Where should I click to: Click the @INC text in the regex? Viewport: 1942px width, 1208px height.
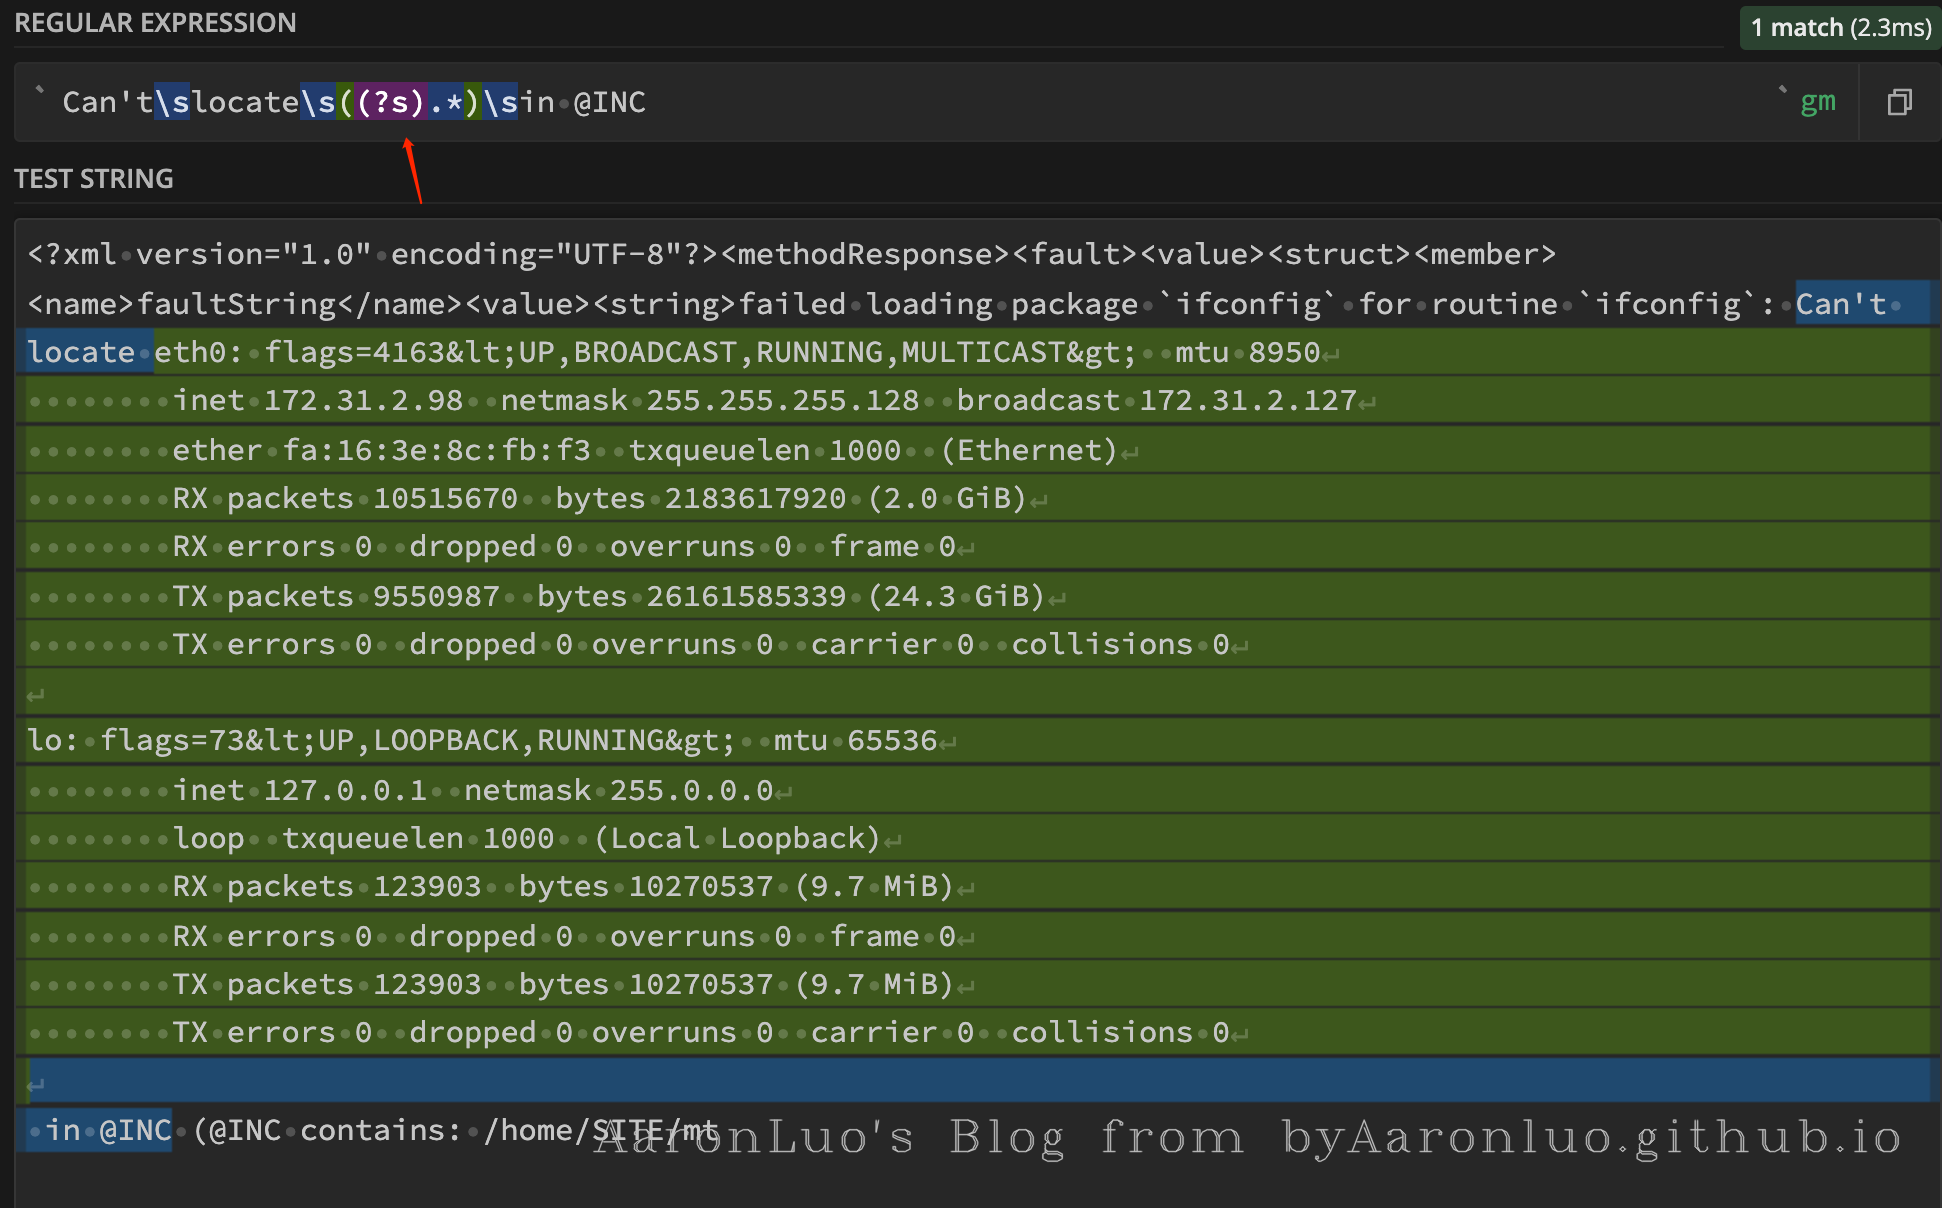point(609,102)
